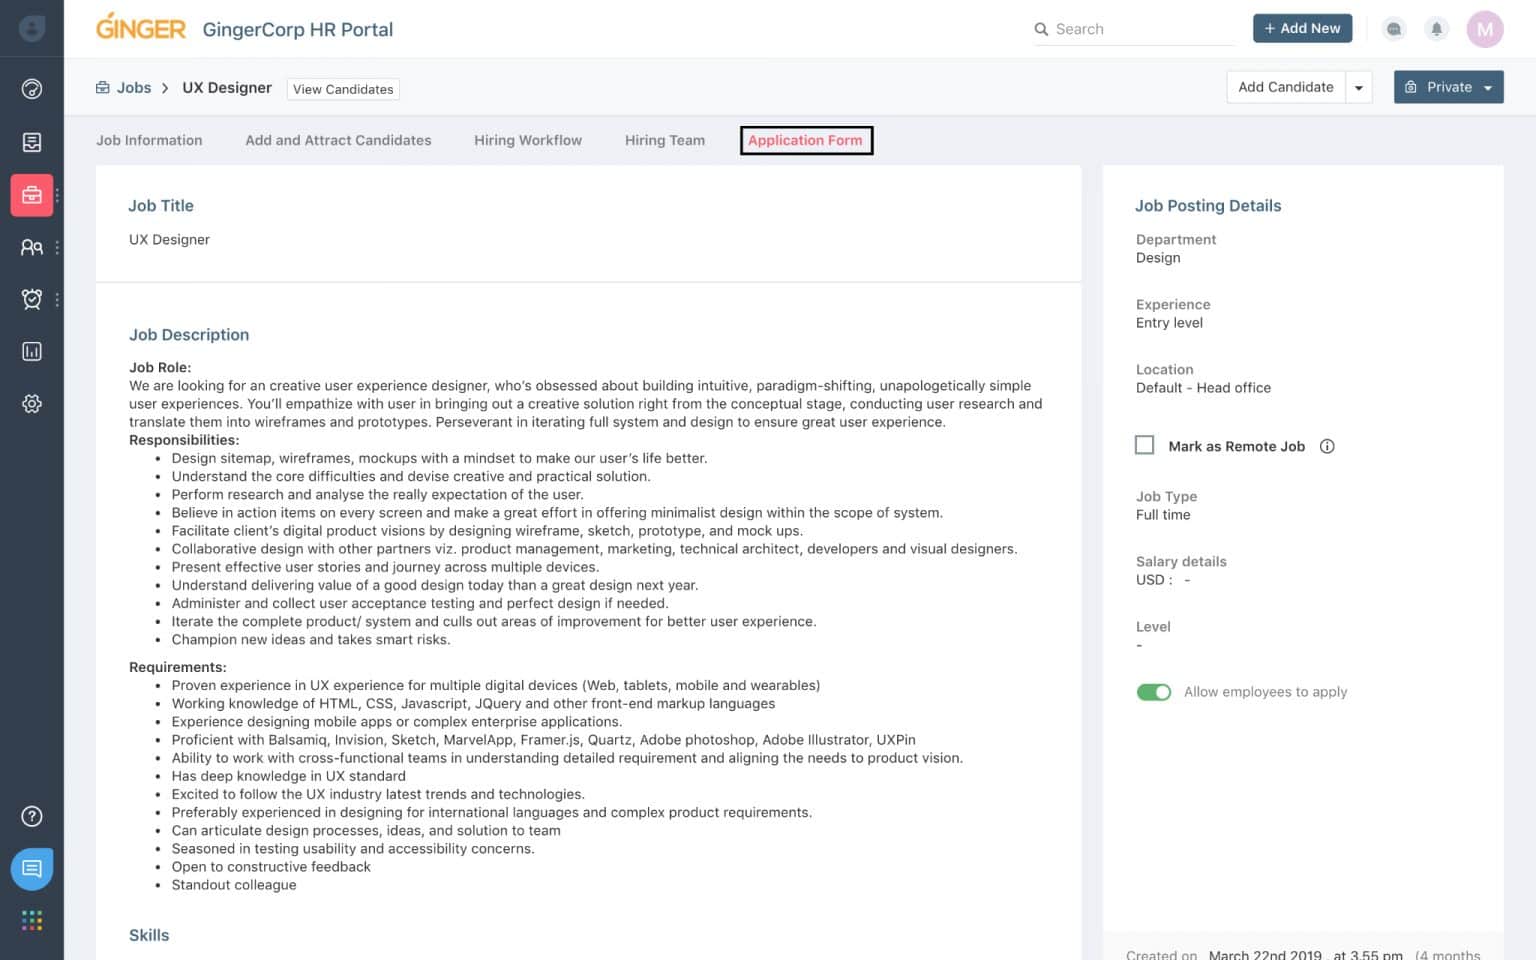Open the dashboard icon in sidebar
This screenshot has width=1536, height=960.
32,89
